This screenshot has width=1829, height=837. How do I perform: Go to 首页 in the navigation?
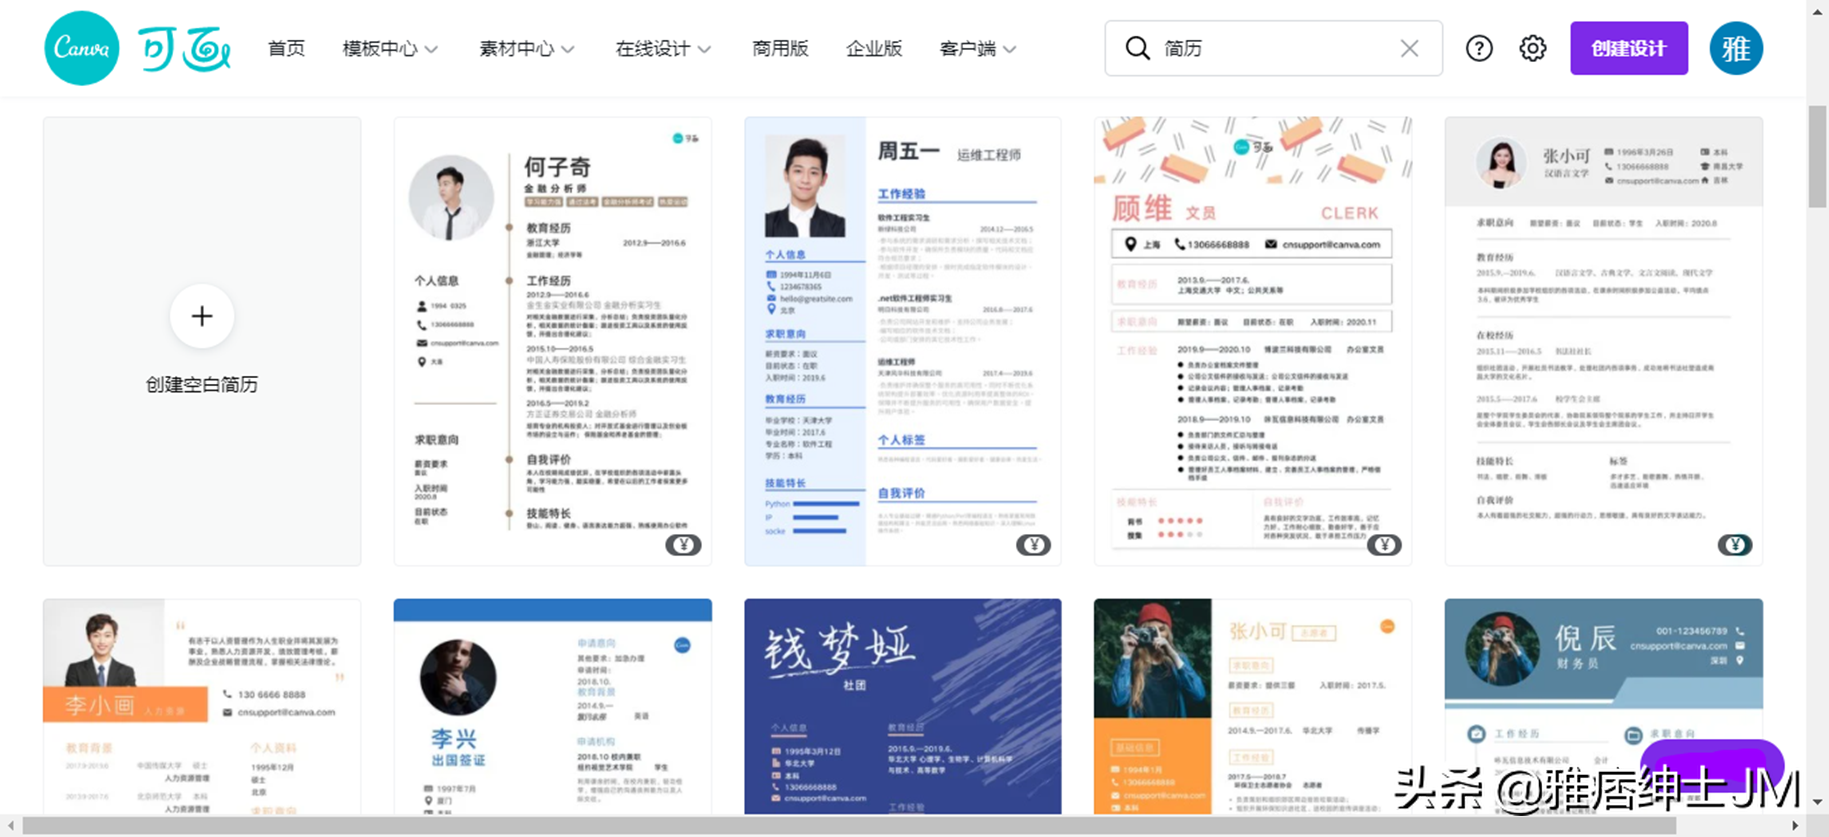tap(286, 48)
